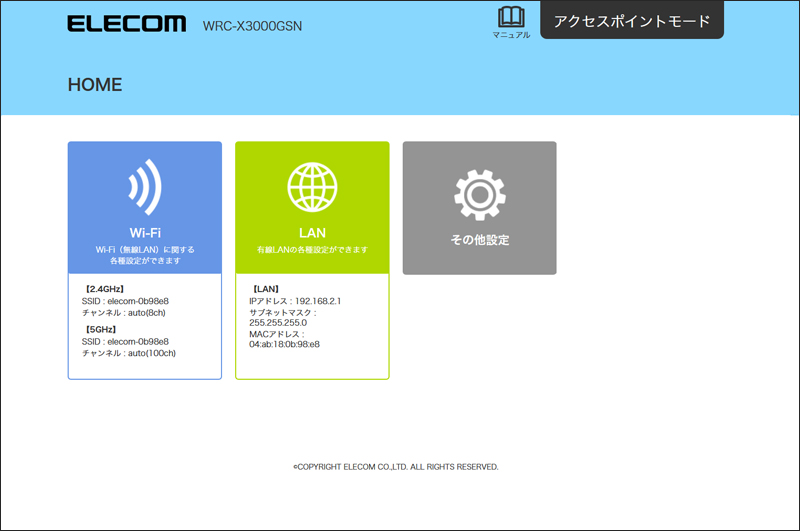Click the アクセスポイントモード badge
The image size is (800, 531).
632,20
